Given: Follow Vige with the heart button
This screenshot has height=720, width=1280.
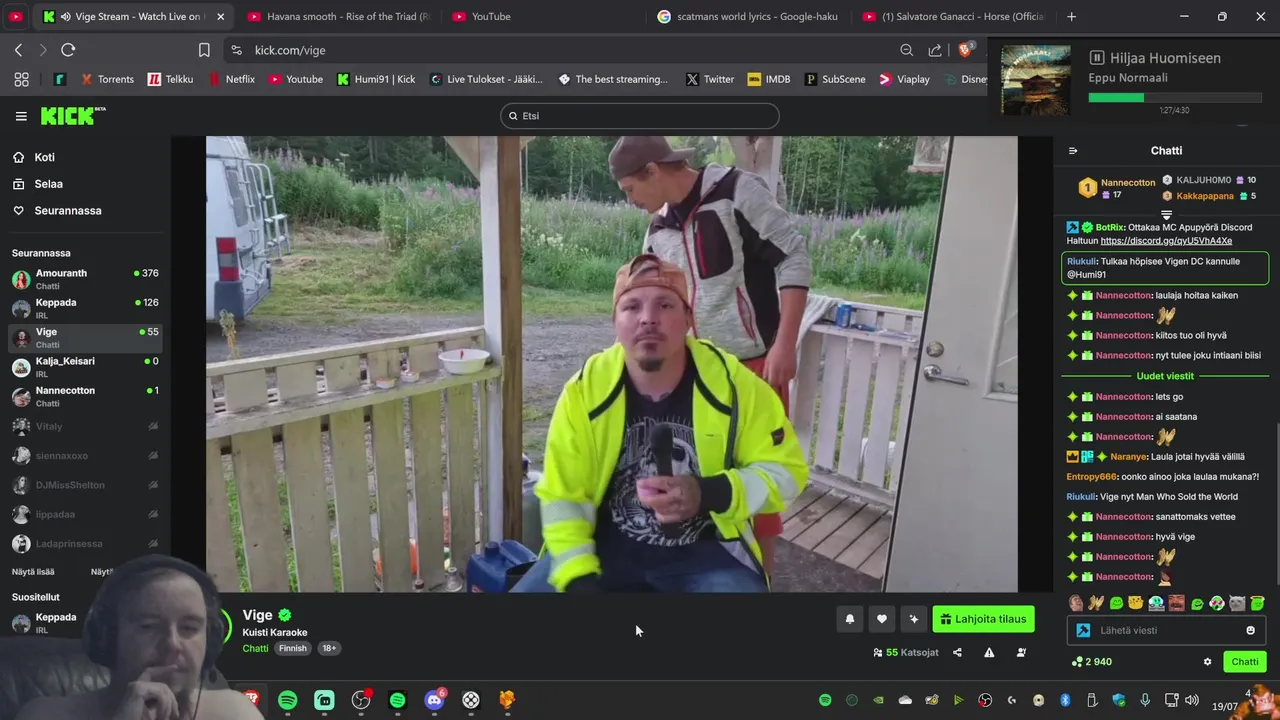Looking at the screenshot, I should (882, 619).
